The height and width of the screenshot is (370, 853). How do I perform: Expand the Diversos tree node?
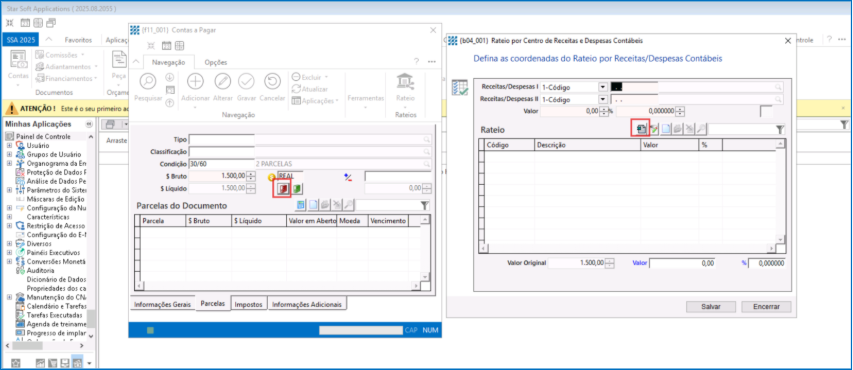[x=9, y=244]
